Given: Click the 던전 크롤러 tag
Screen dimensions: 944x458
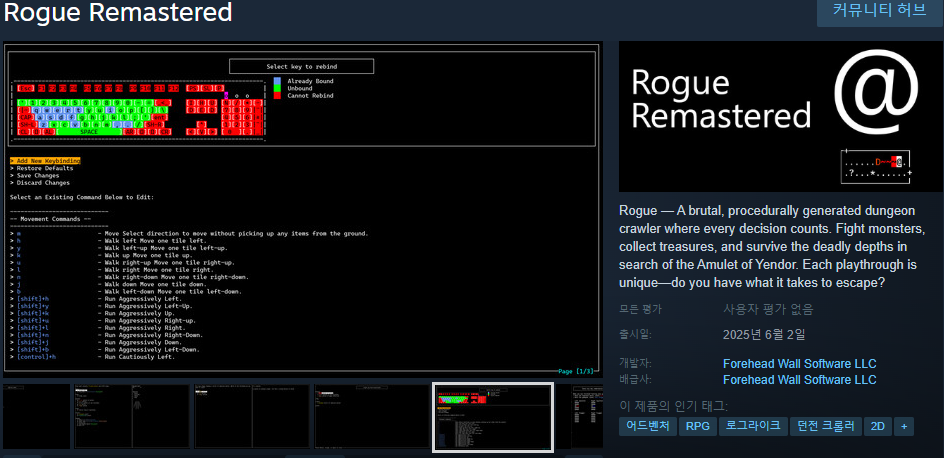Looking at the screenshot, I should pos(825,426).
